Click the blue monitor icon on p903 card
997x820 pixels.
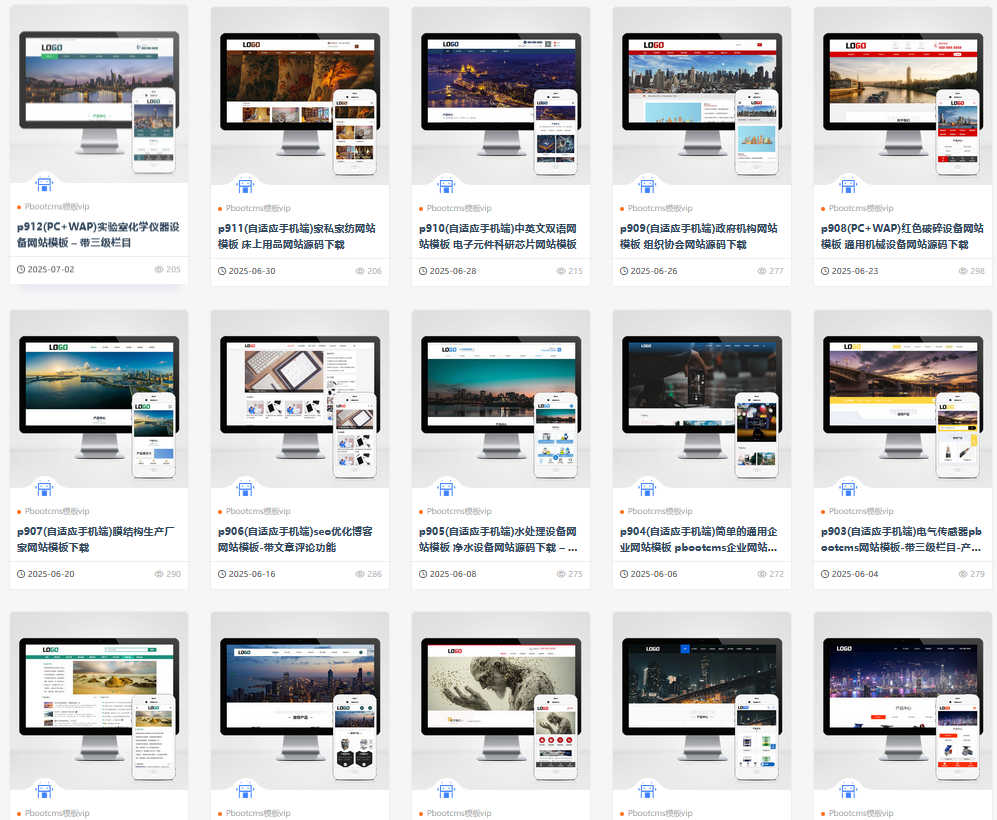(x=848, y=488)
